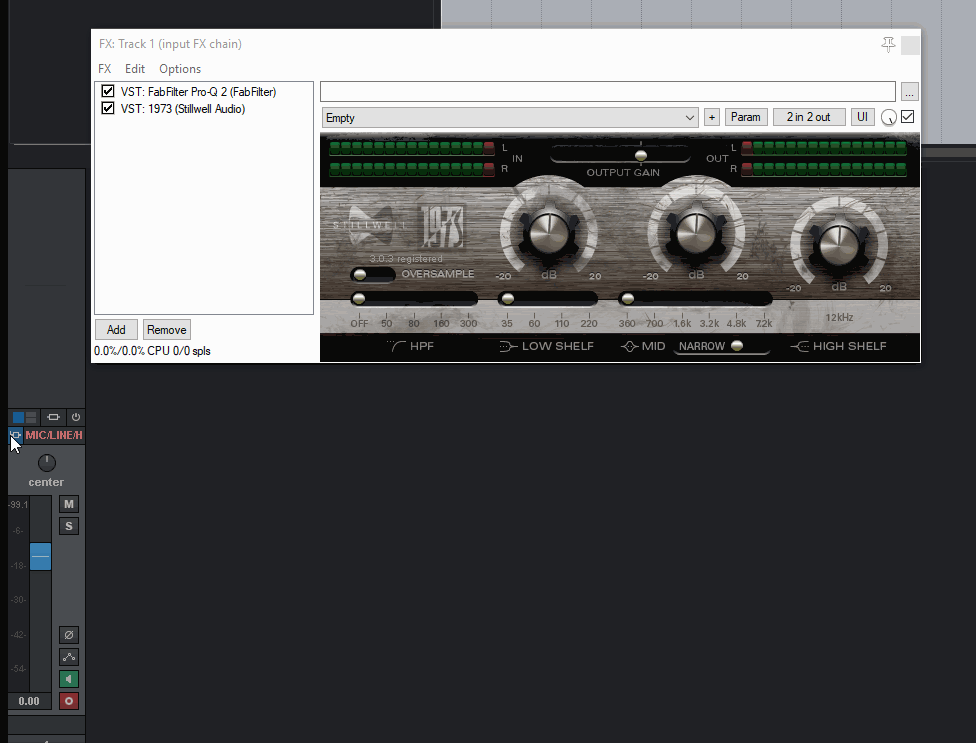Screen dimensions: 976x743
Task: Click the Remove FX button
Action: (167, 330)
